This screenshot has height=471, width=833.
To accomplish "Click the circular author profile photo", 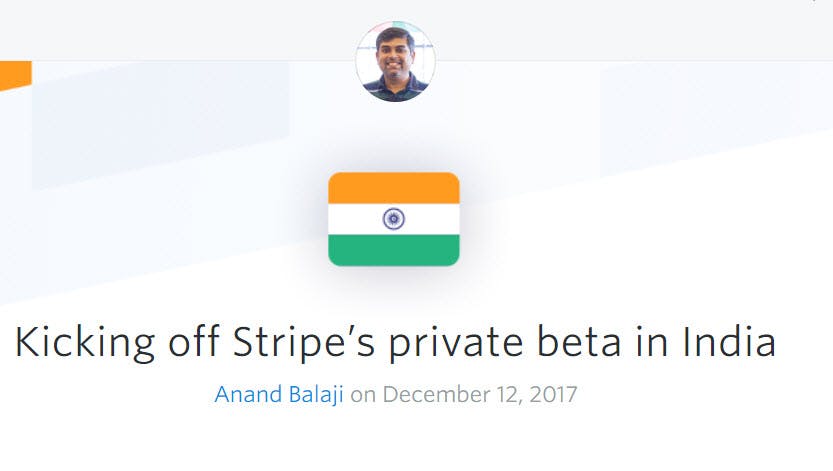I will pyautogui.click(x=395, y=61).
